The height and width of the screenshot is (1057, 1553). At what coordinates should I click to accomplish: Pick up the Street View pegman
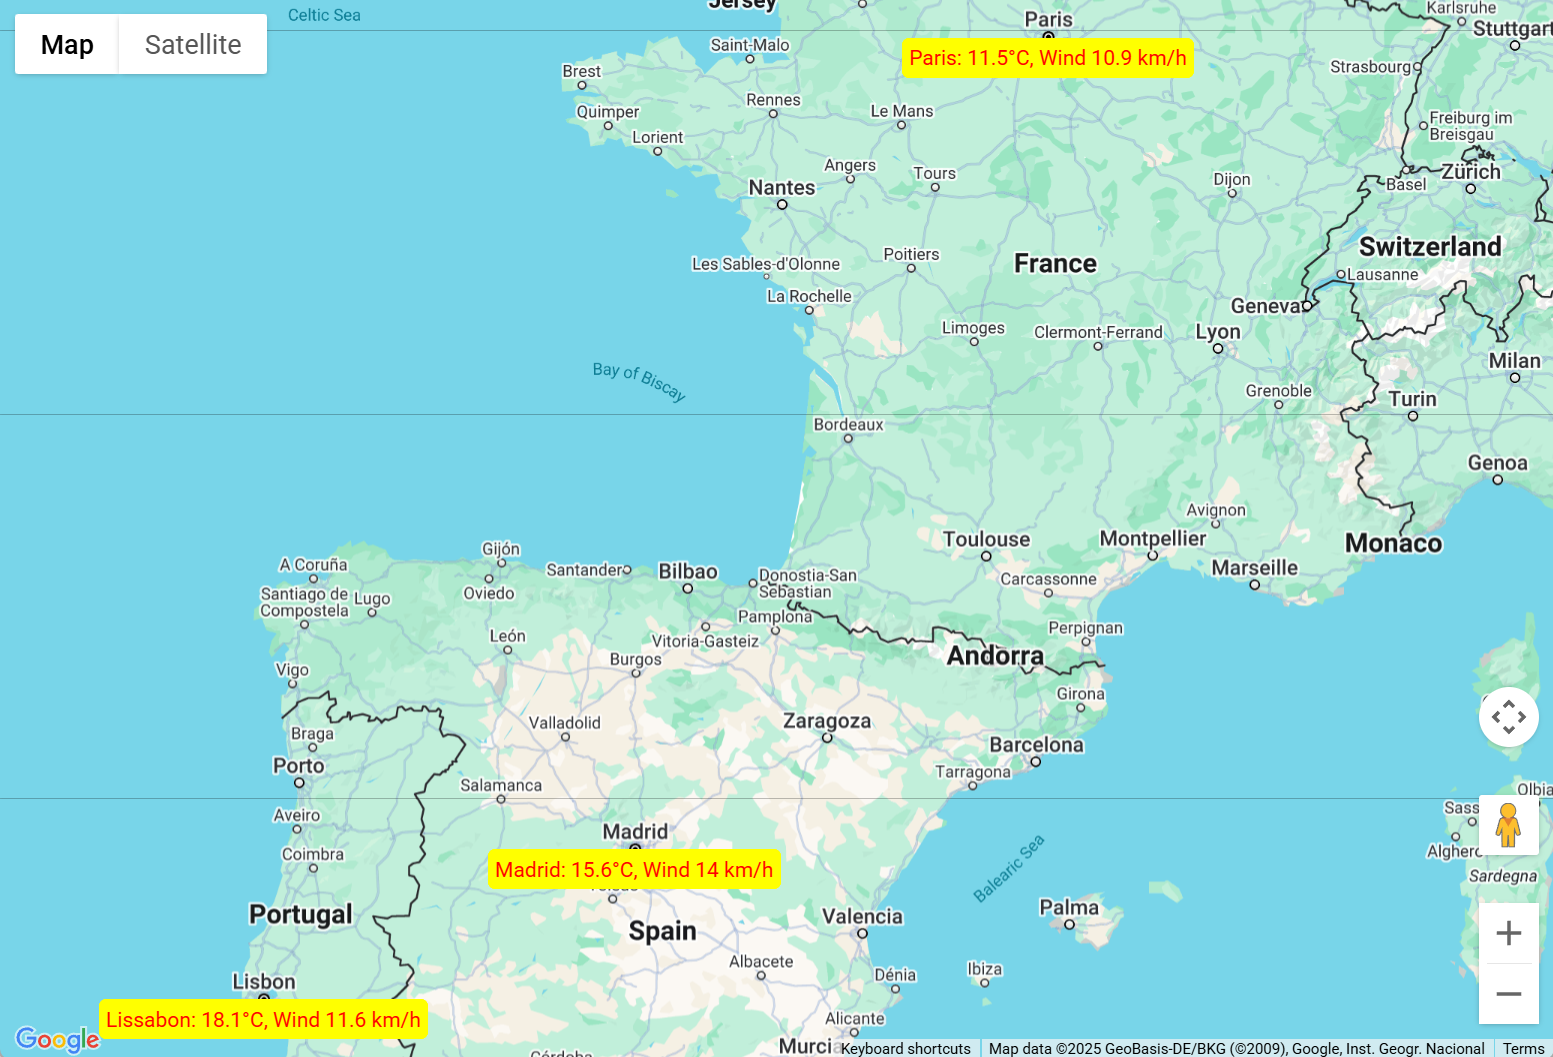click(x=1508, y=825)
